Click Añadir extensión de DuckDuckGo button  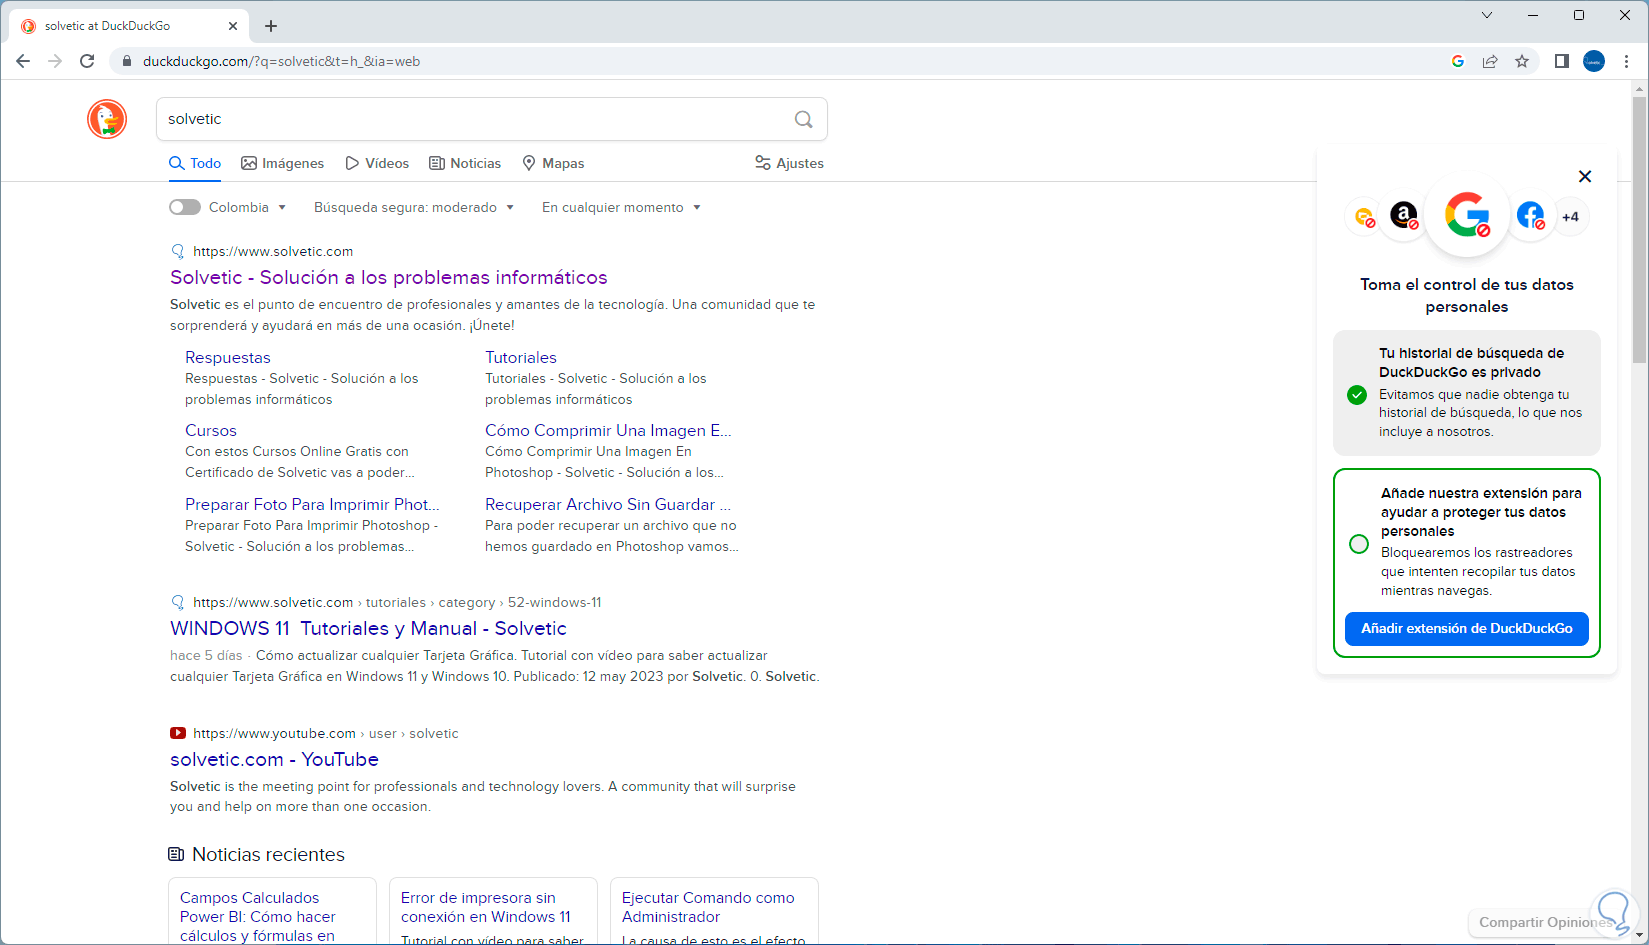pyautogui.click(x=1467, y=629)
